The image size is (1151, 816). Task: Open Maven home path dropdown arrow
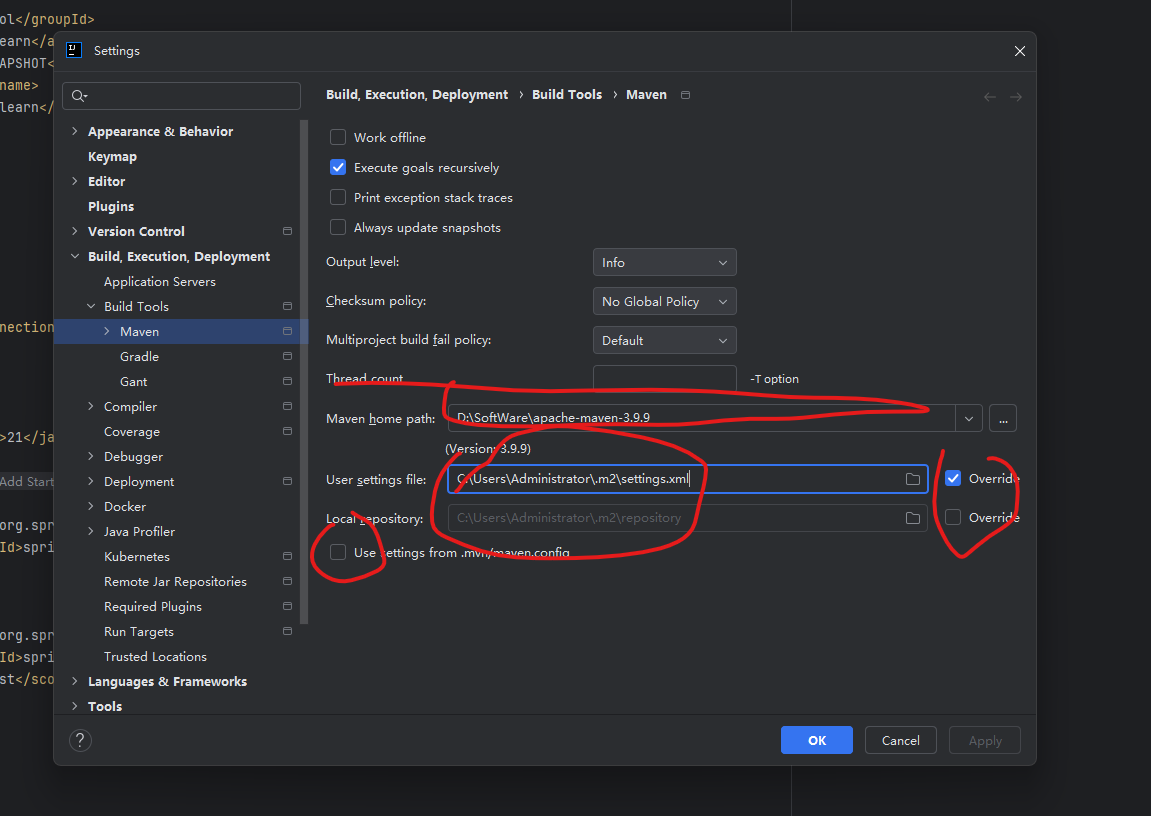[969, 418]
